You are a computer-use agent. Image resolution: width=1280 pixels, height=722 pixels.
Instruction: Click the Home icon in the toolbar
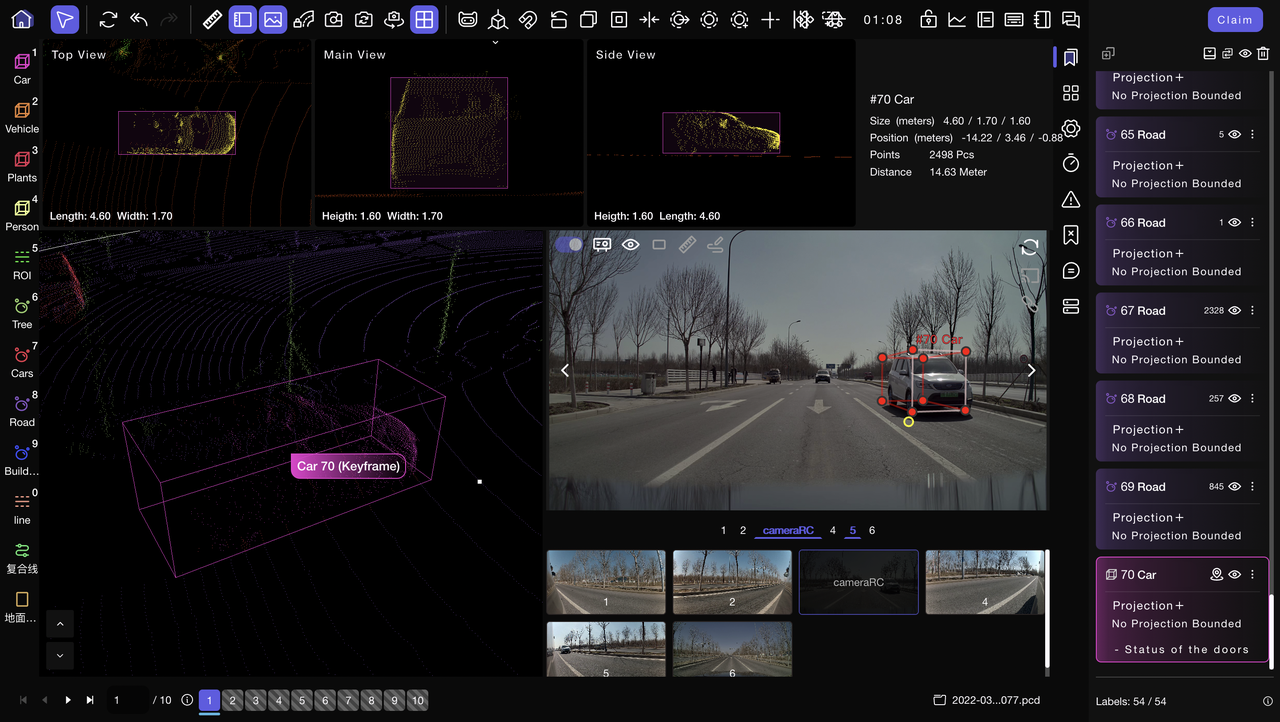click(22, 19)
